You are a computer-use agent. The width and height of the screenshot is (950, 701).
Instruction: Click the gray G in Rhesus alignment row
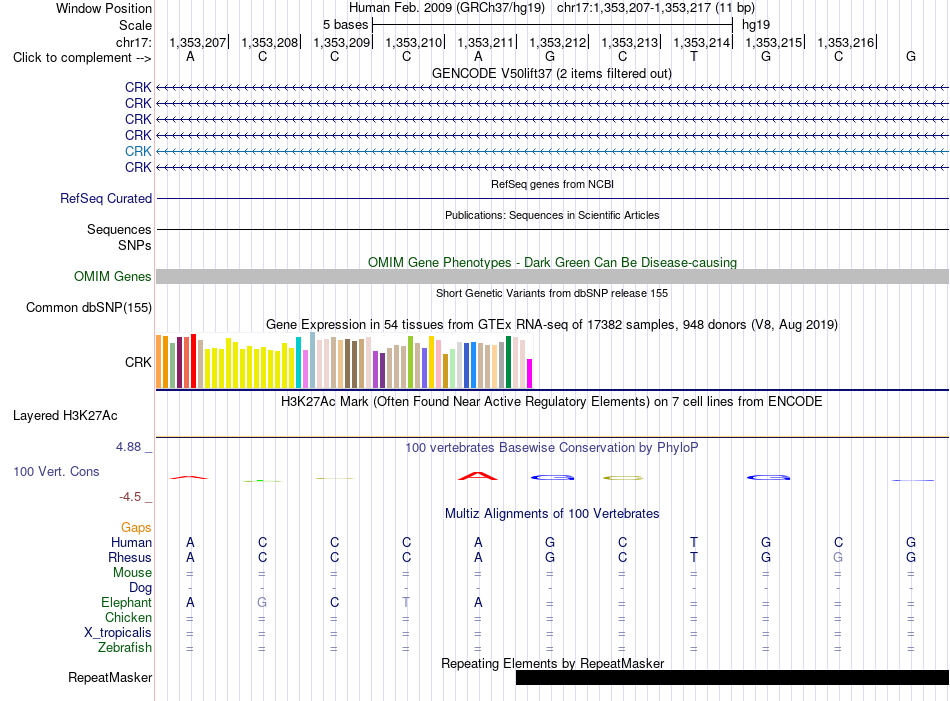[x=838, y=557]
